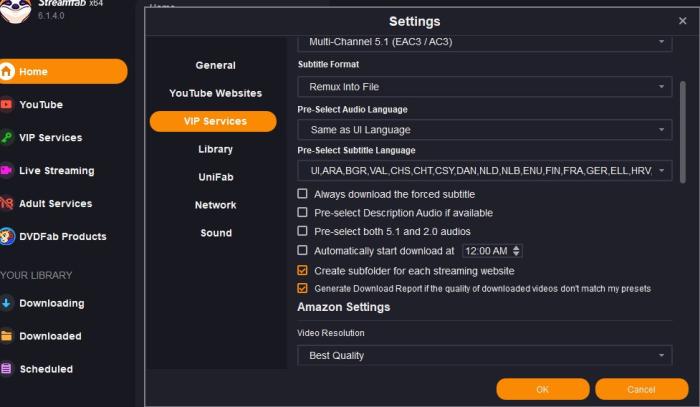This screenshot has height=407, width=700.
Task: Switch to the General settings tab
Action: tap(215, 65)
